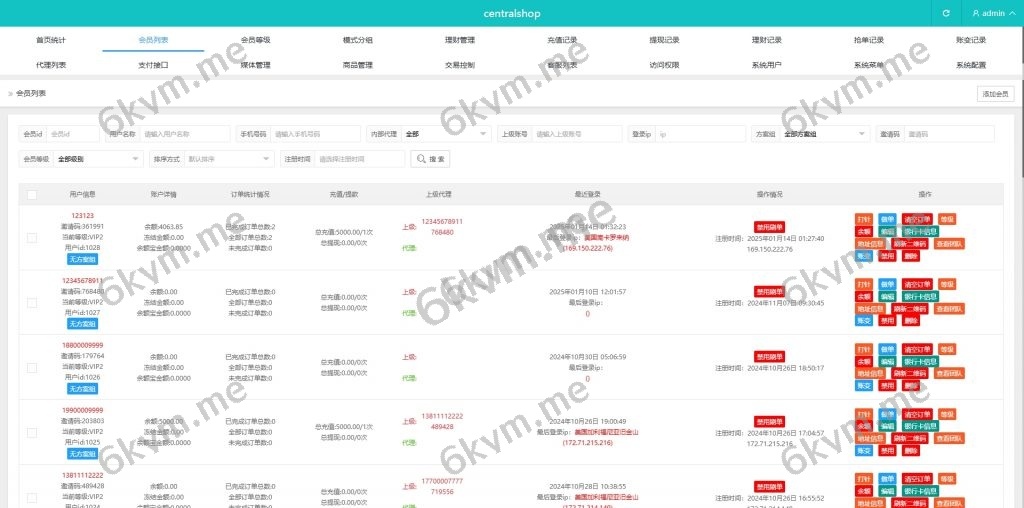This screenshot has height=508, width=1024.
Task: Click the 最近登录 column header
Action: 587,195
